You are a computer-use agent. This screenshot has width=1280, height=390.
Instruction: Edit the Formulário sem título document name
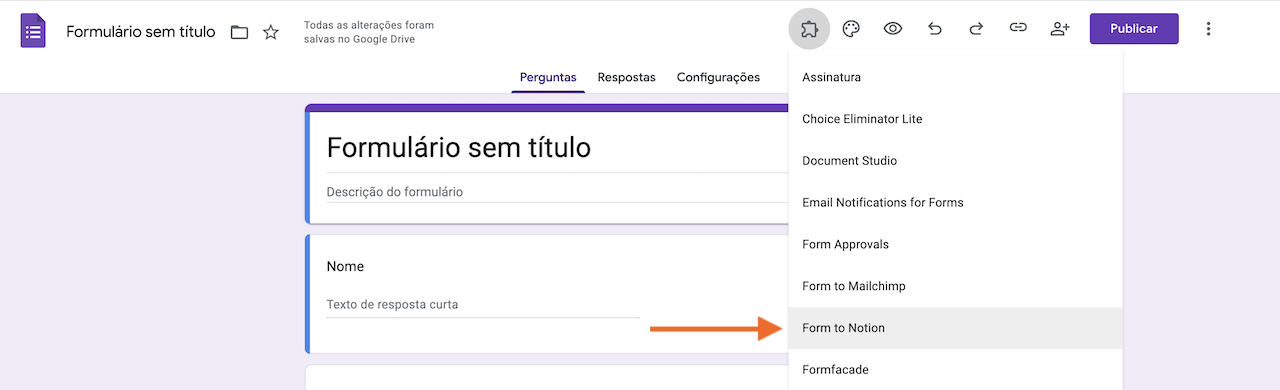click(x=141, y=32)
